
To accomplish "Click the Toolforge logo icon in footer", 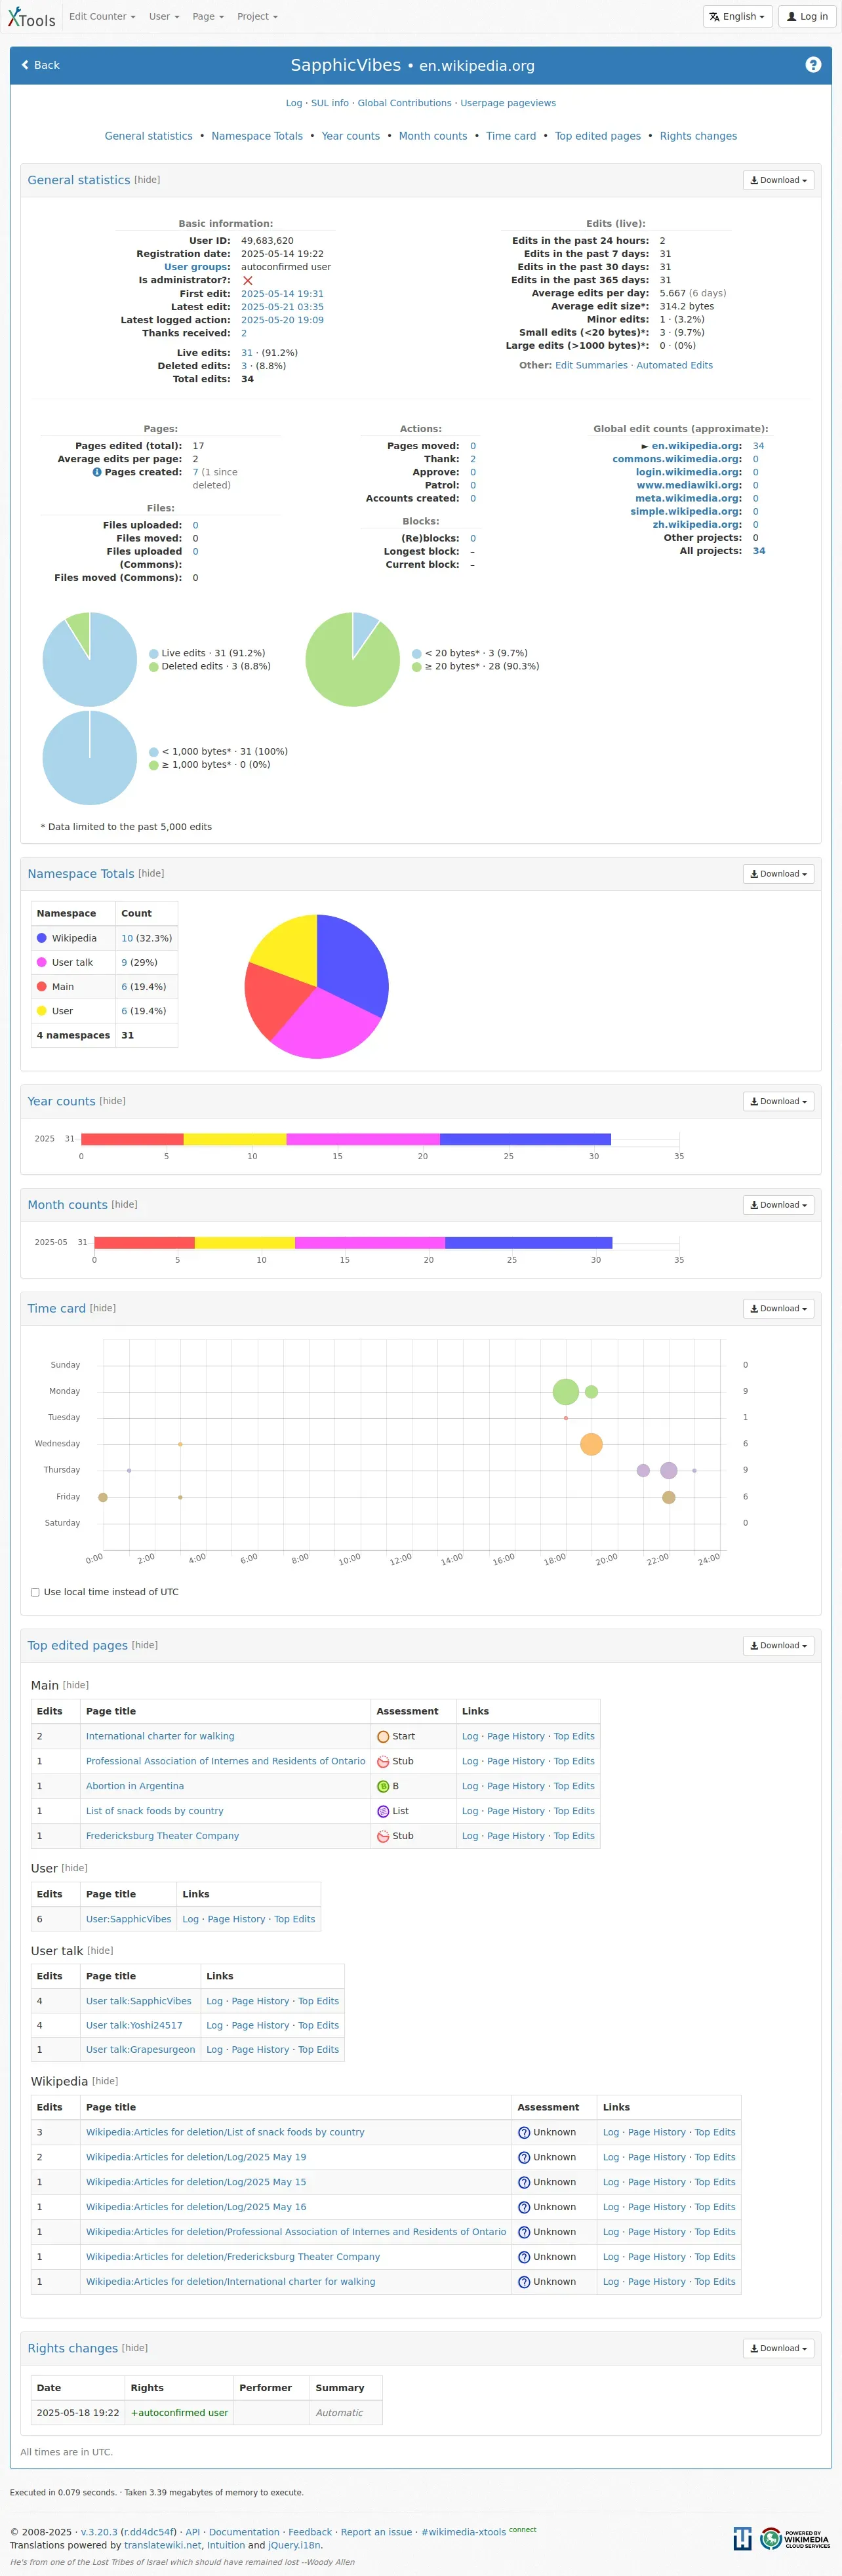I will click(742, 2539).
